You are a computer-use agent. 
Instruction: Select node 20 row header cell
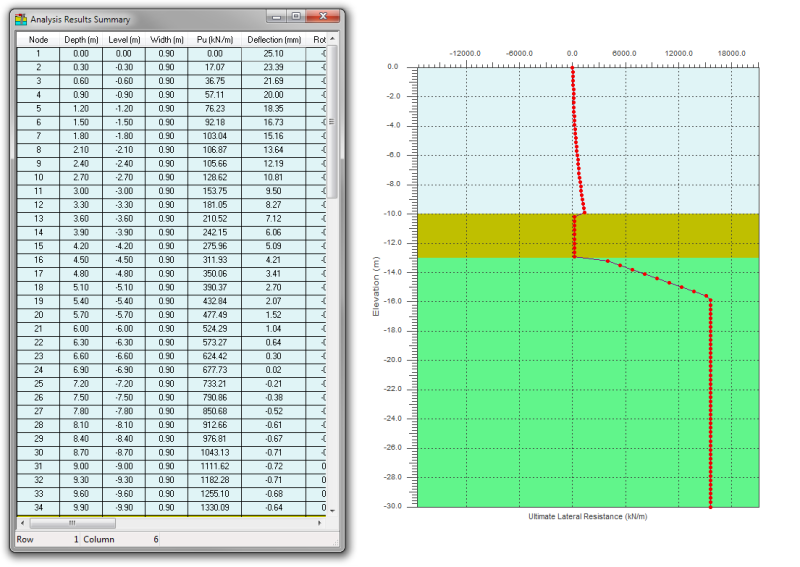coord(38,315)
